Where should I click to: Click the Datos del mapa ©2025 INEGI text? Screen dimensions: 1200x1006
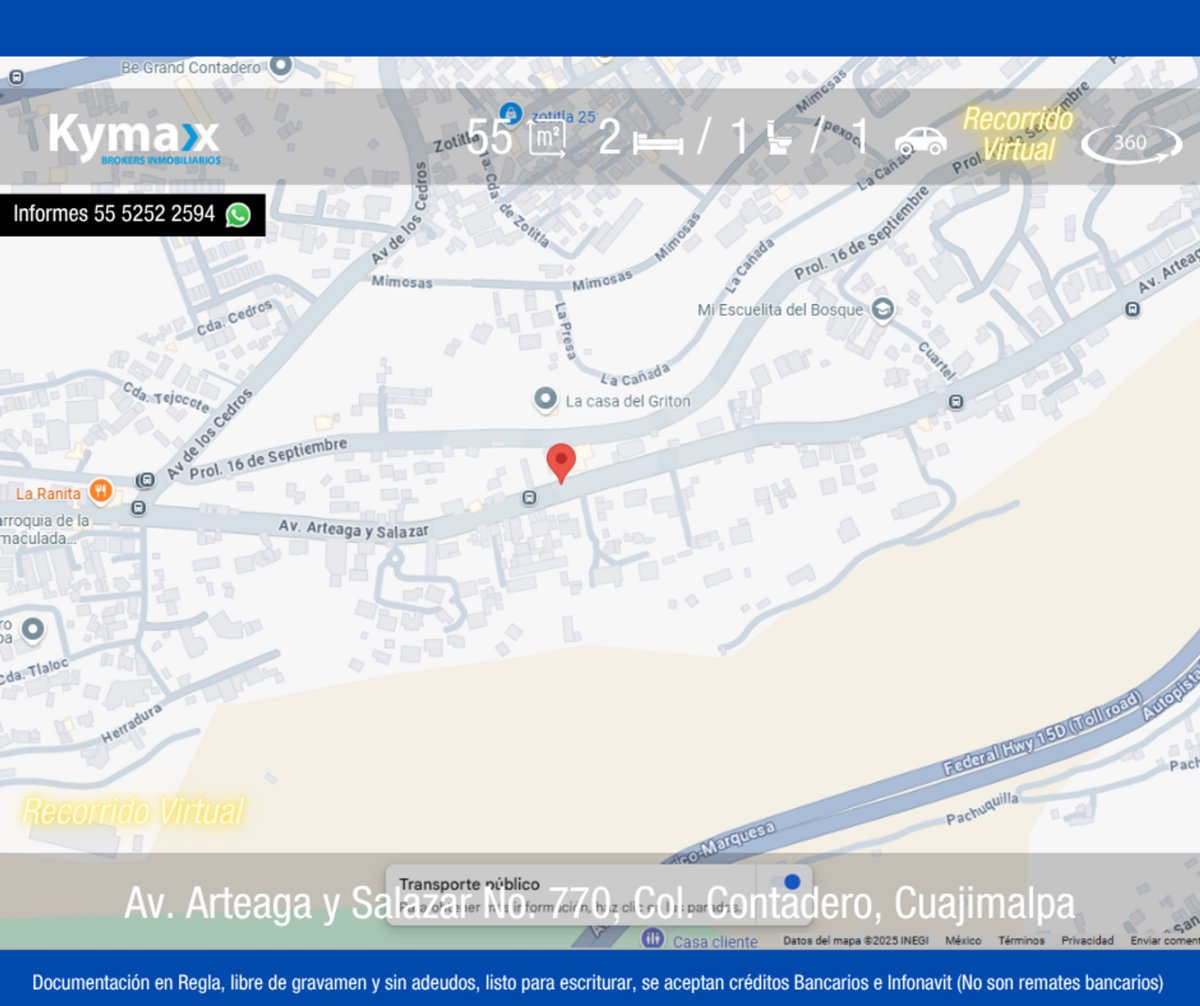click(858, 941)
